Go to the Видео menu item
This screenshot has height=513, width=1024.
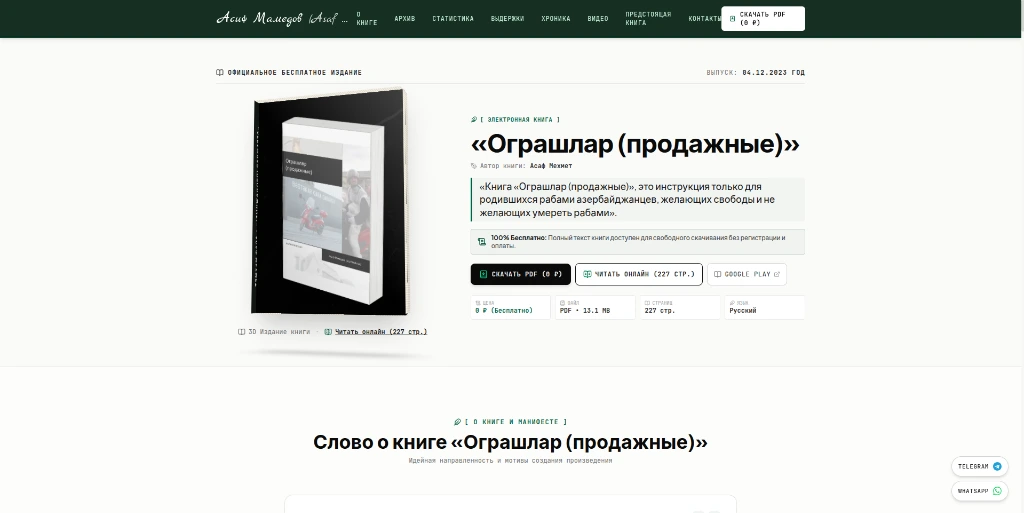pyautogui.click(x=598, y=19)
